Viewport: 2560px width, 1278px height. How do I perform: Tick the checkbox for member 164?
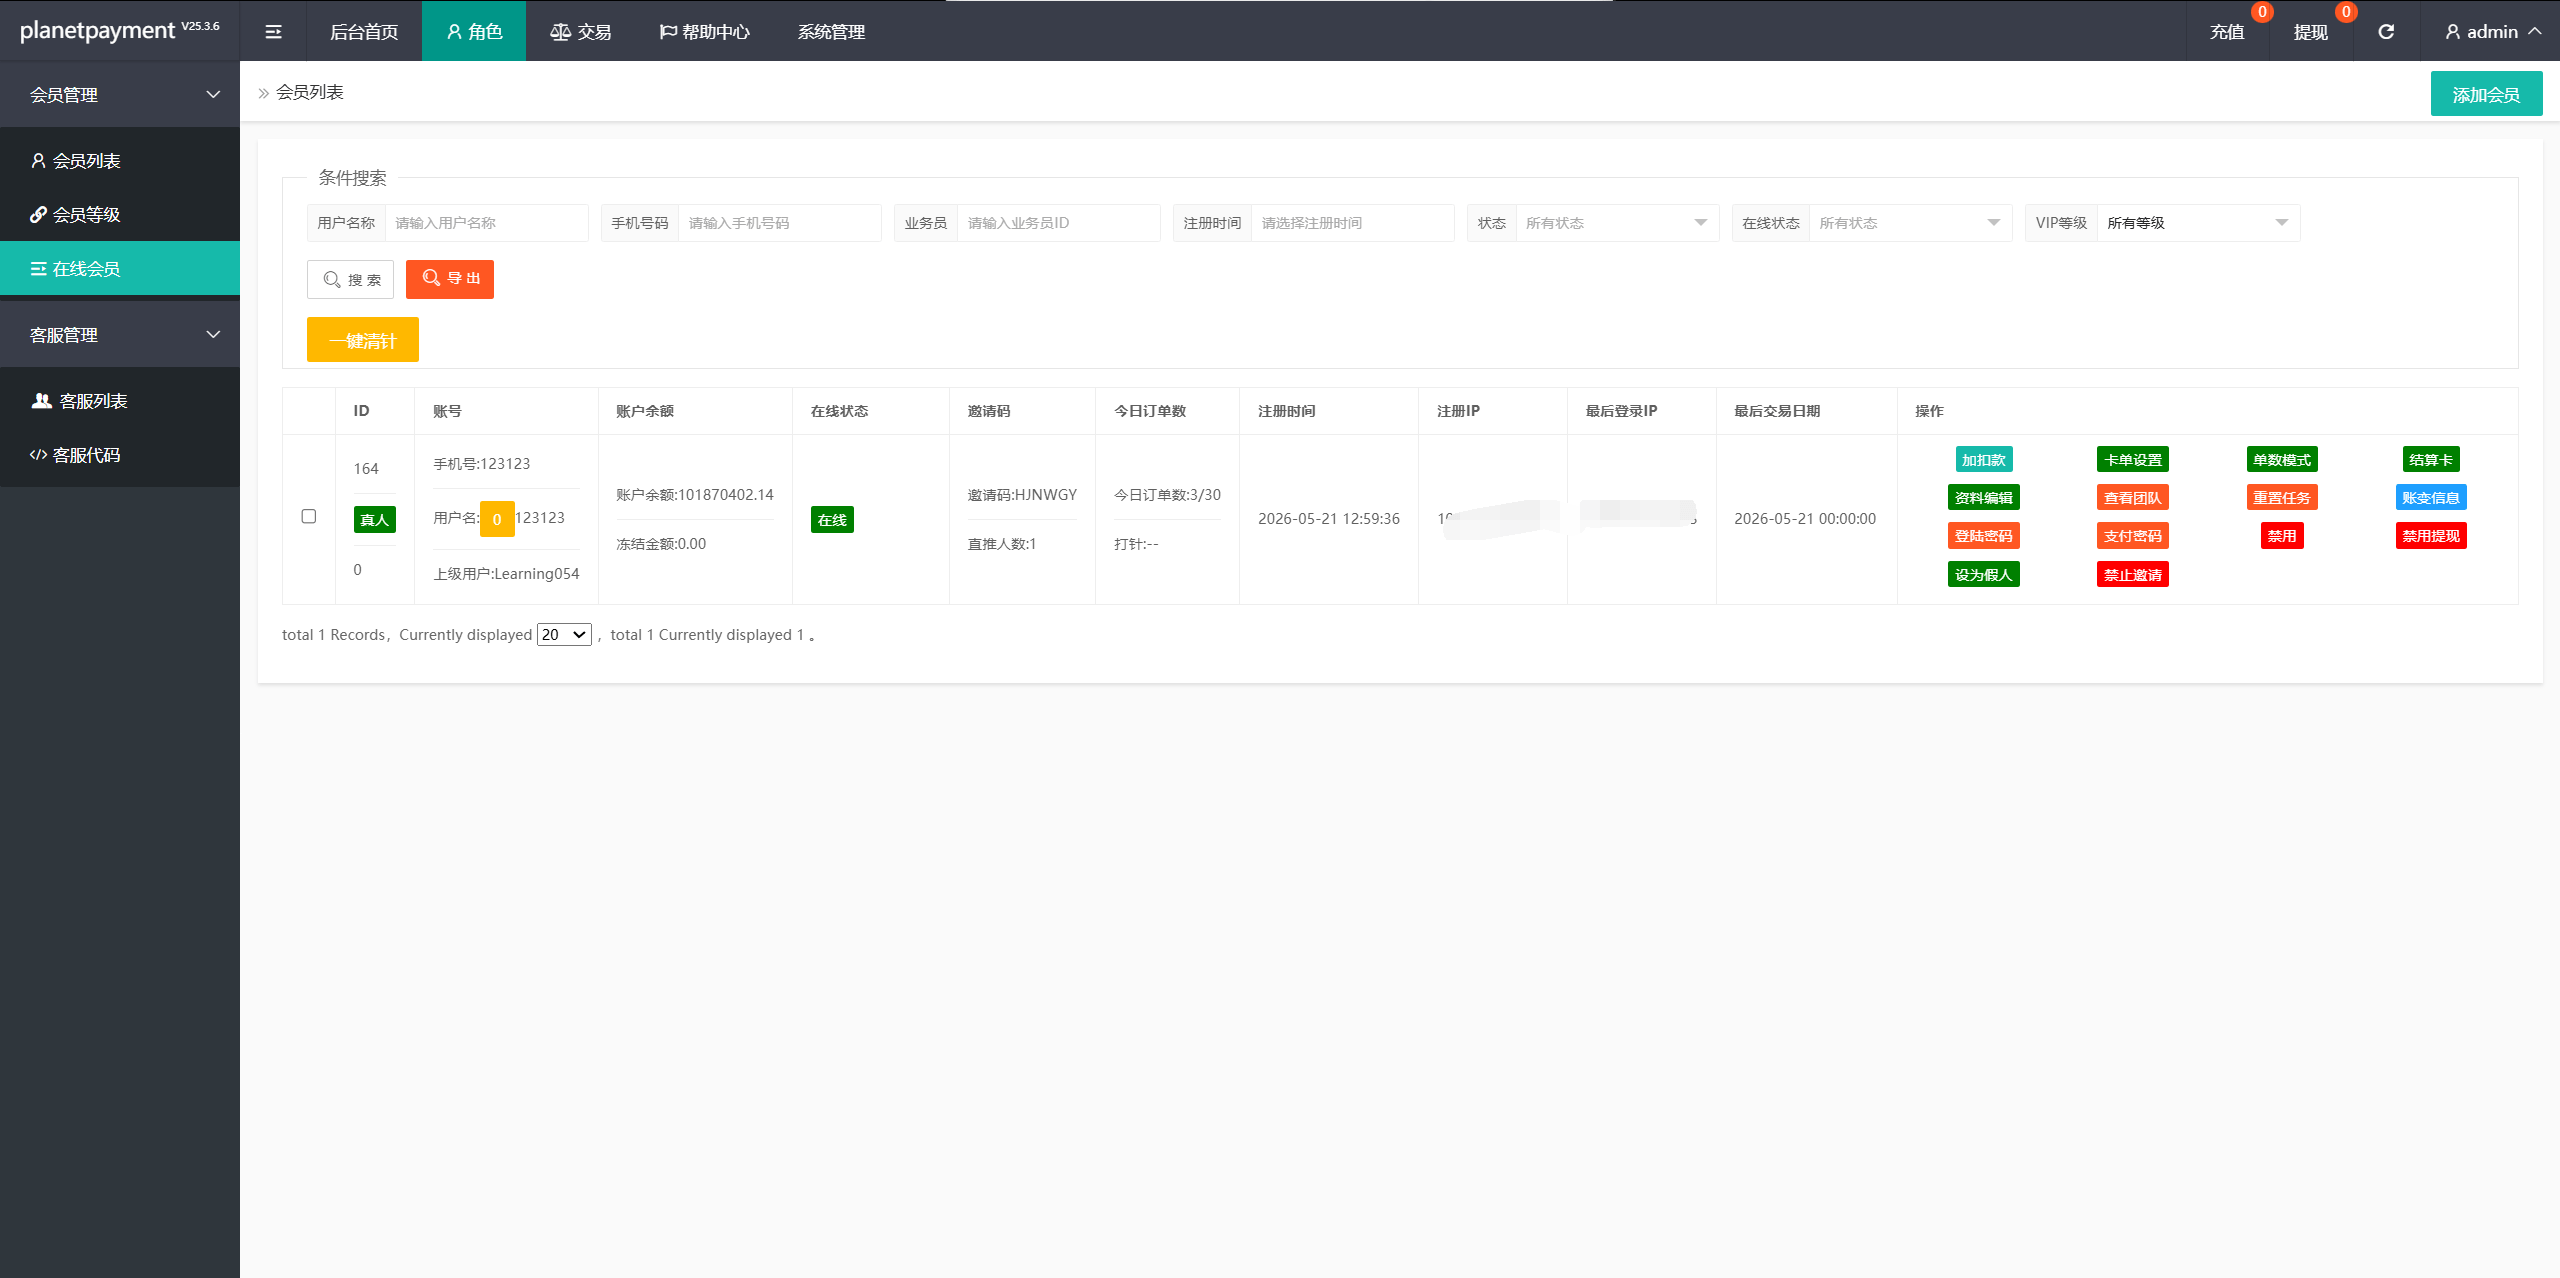point(309,516)
